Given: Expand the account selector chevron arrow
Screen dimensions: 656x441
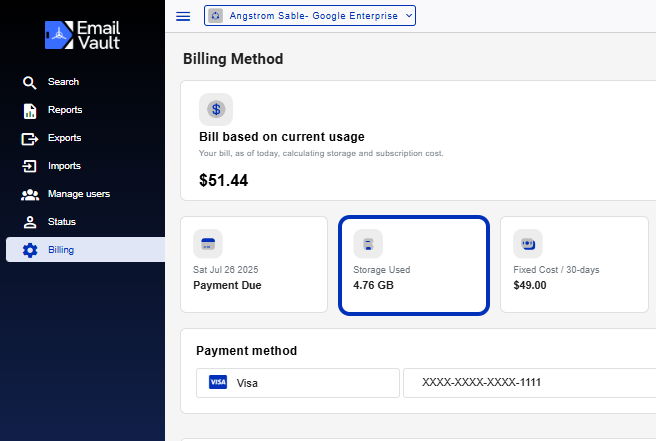Looking at the screenshot, I should coord(409,16).
